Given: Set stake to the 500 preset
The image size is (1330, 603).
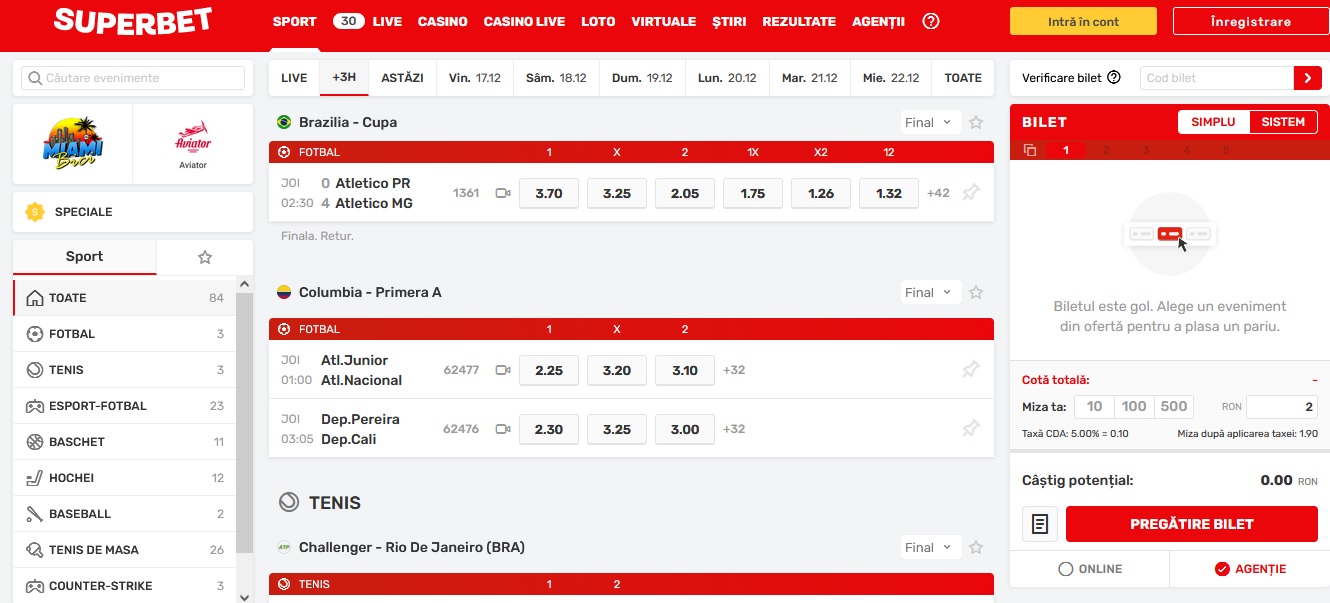Looking at the screenshot, I should pyautogui.click(x=1174, y=407).
